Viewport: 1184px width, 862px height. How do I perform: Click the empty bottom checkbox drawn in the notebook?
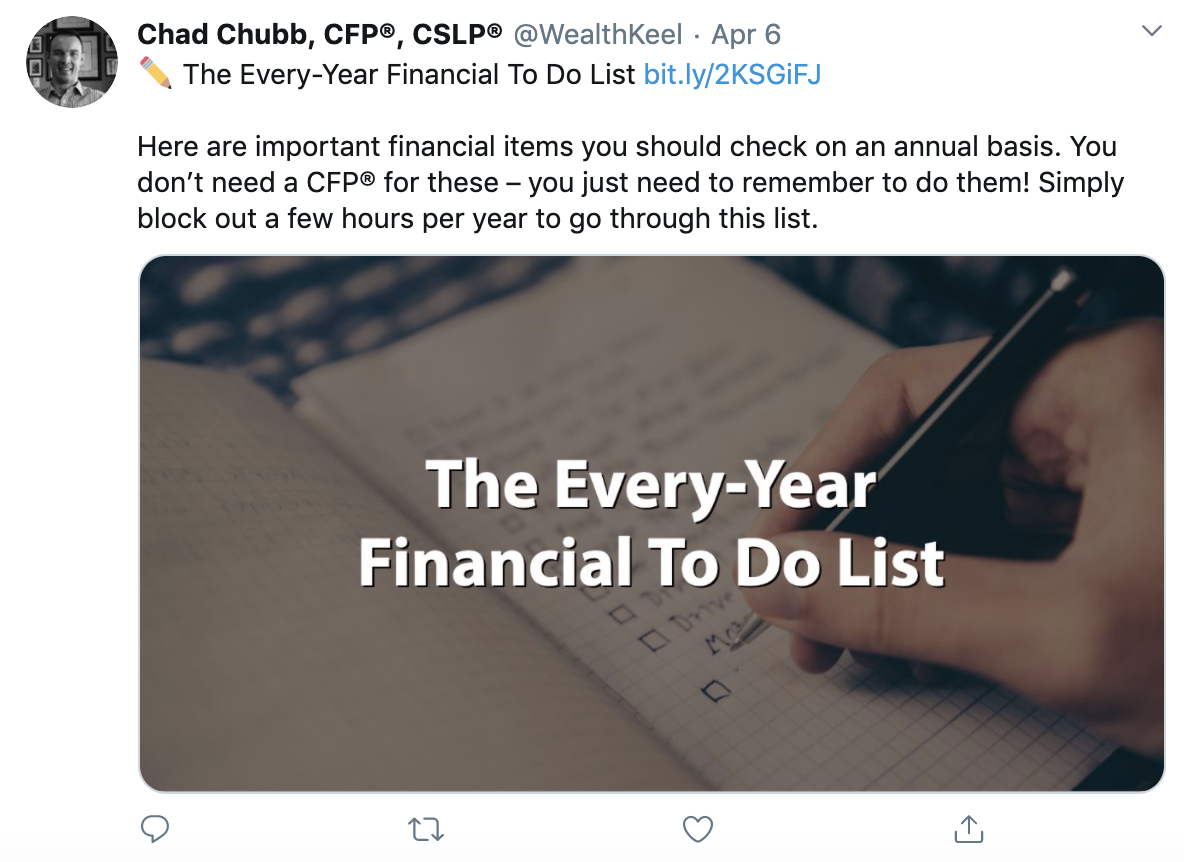(716, 690)
